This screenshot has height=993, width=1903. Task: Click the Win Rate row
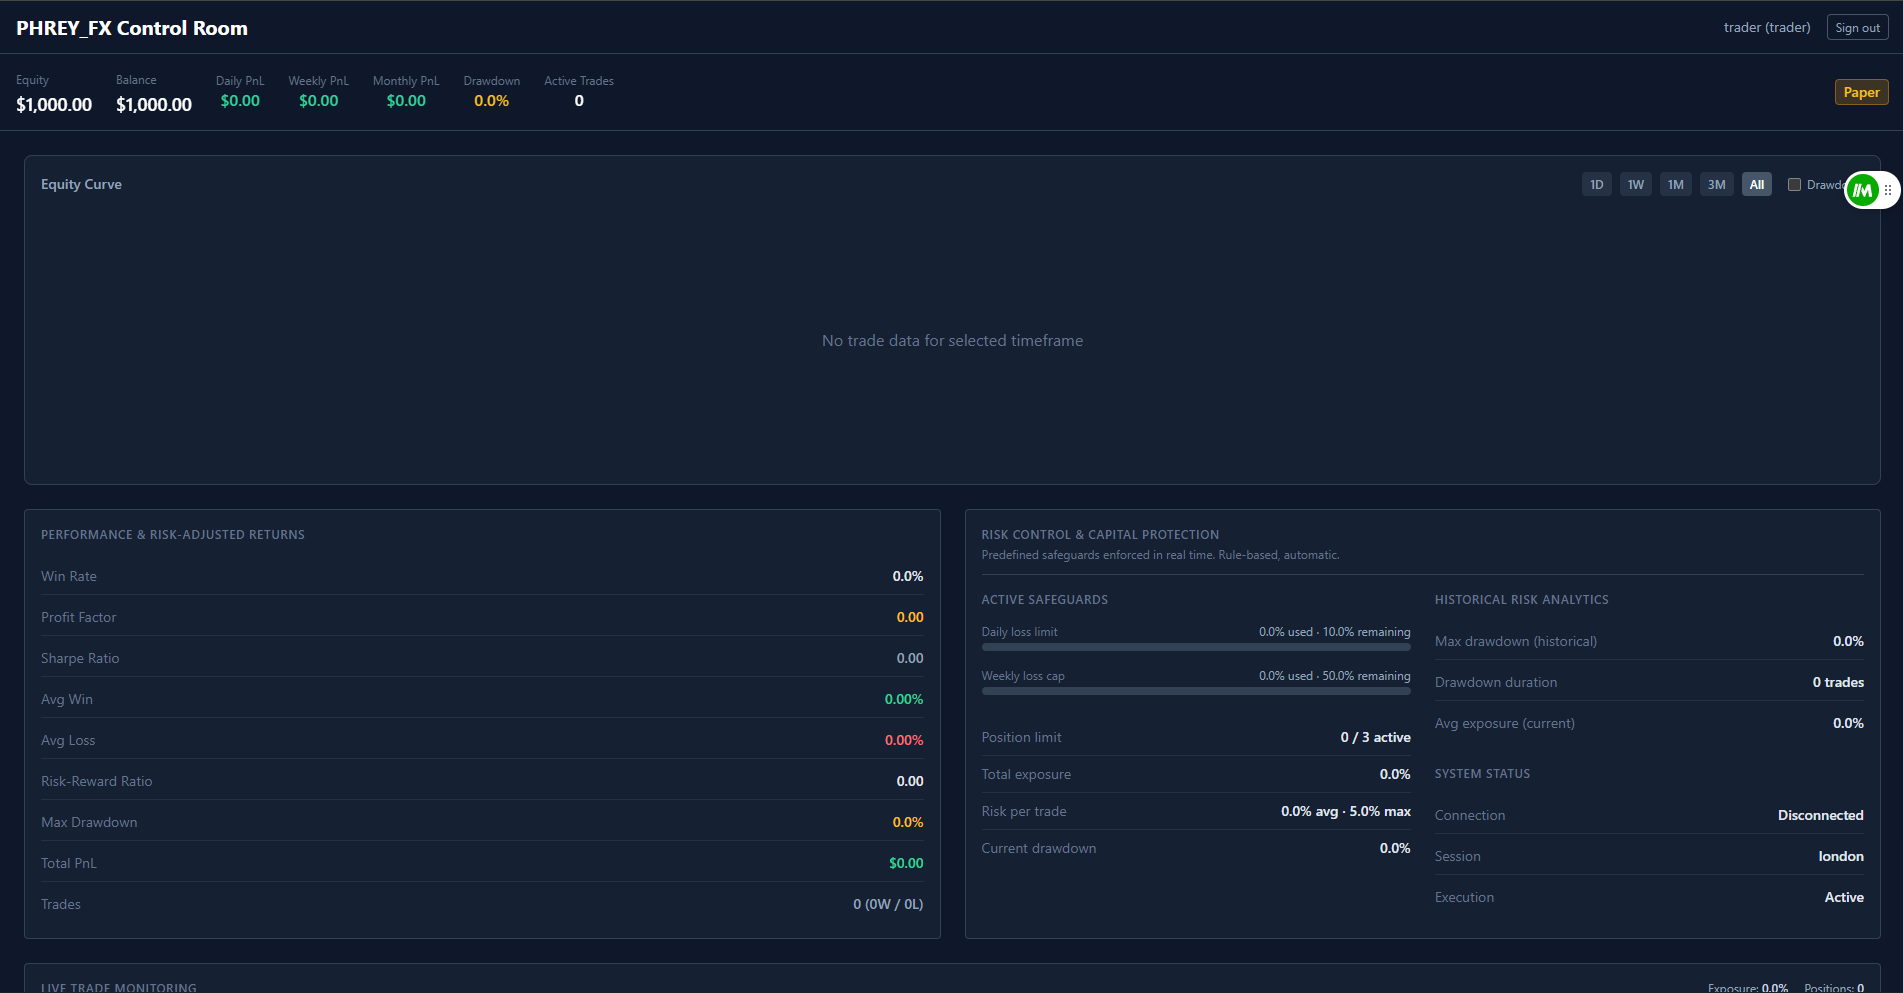pos(481,576)
